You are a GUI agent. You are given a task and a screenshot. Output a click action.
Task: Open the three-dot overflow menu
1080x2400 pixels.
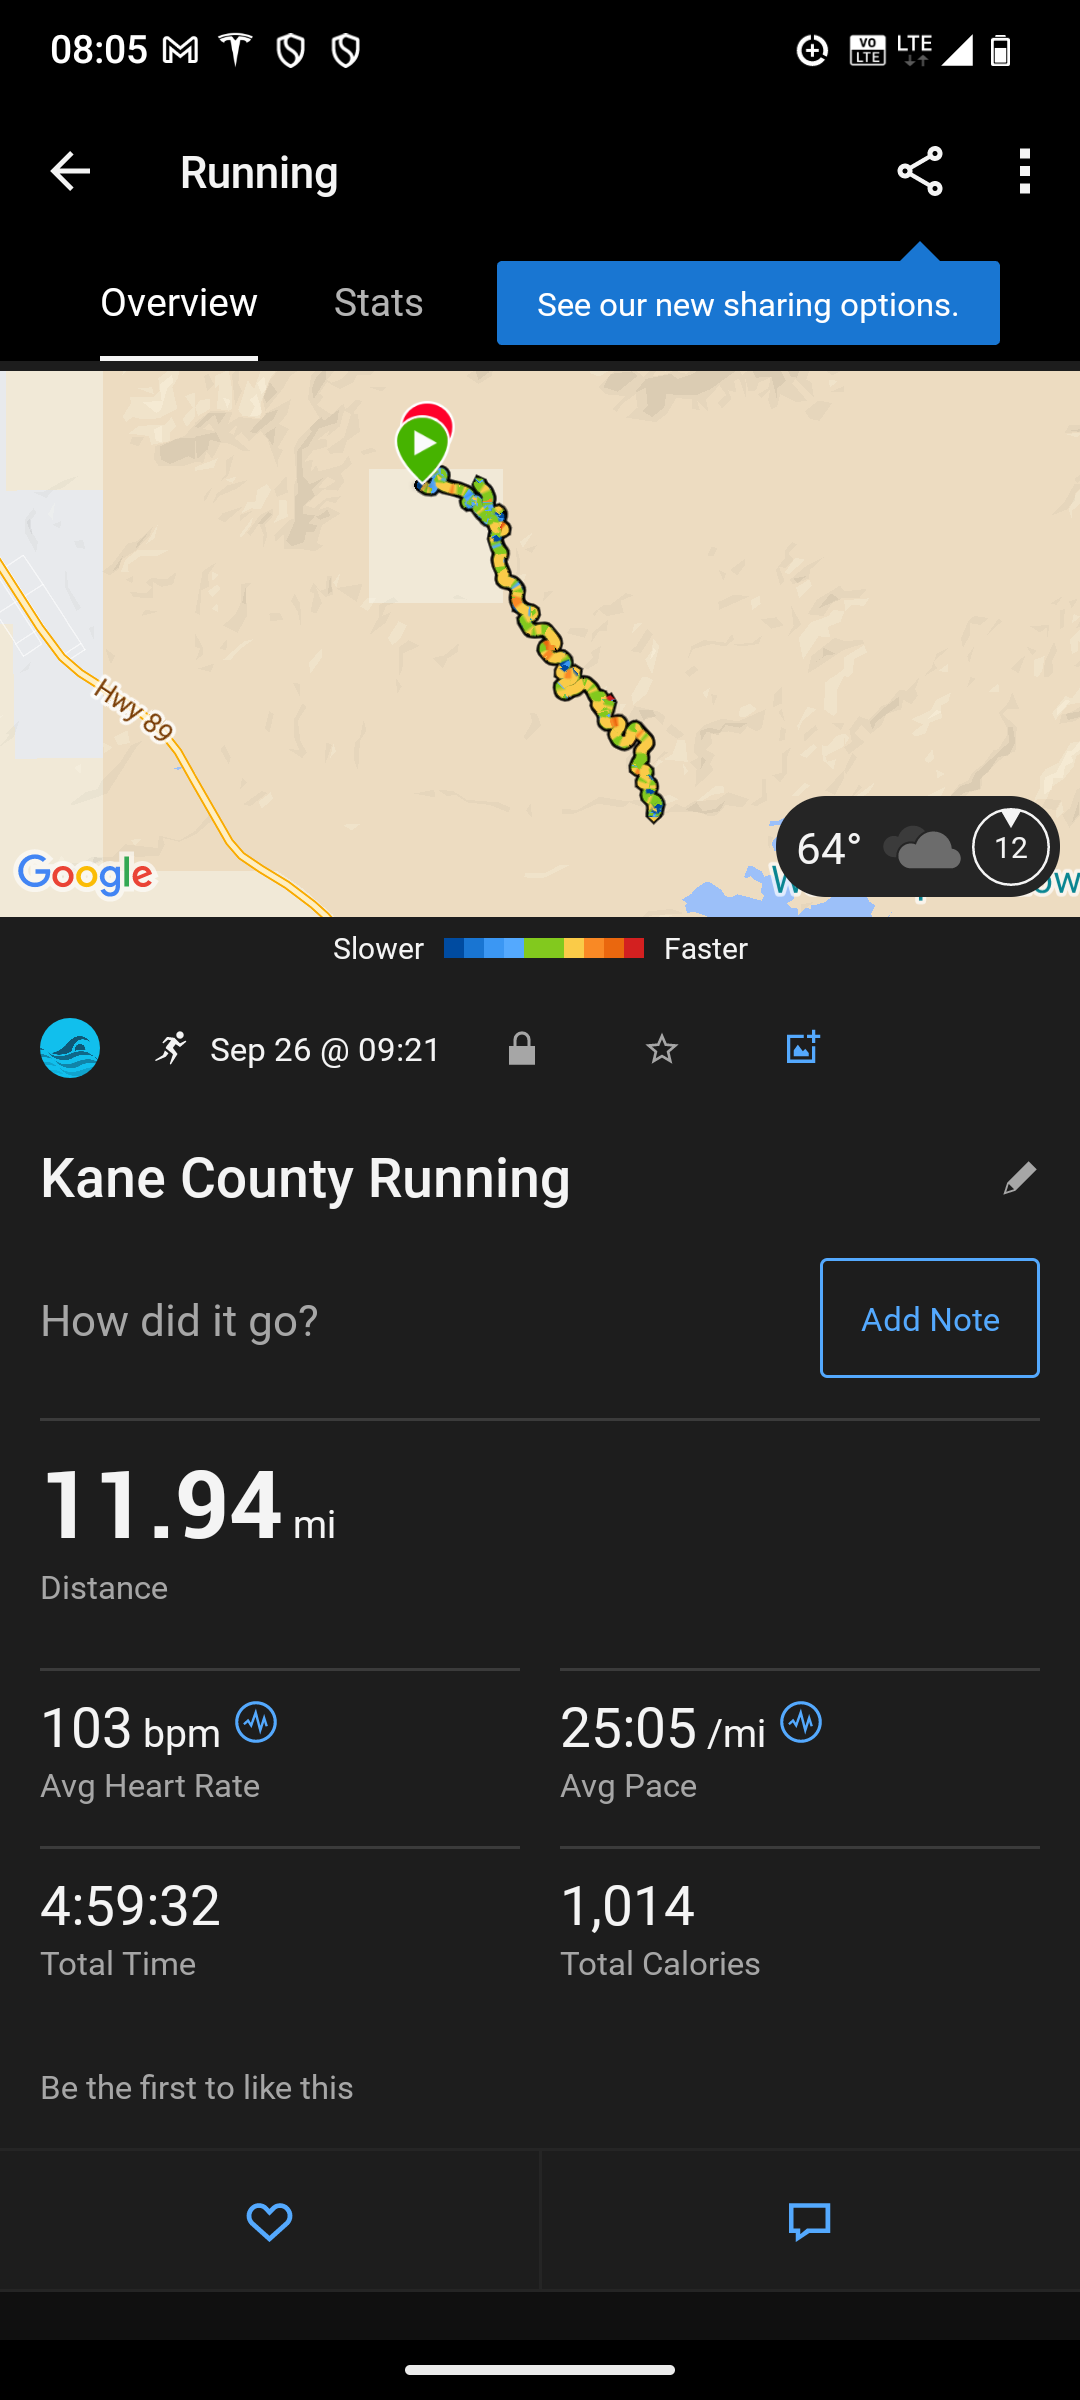(1024, 172)
